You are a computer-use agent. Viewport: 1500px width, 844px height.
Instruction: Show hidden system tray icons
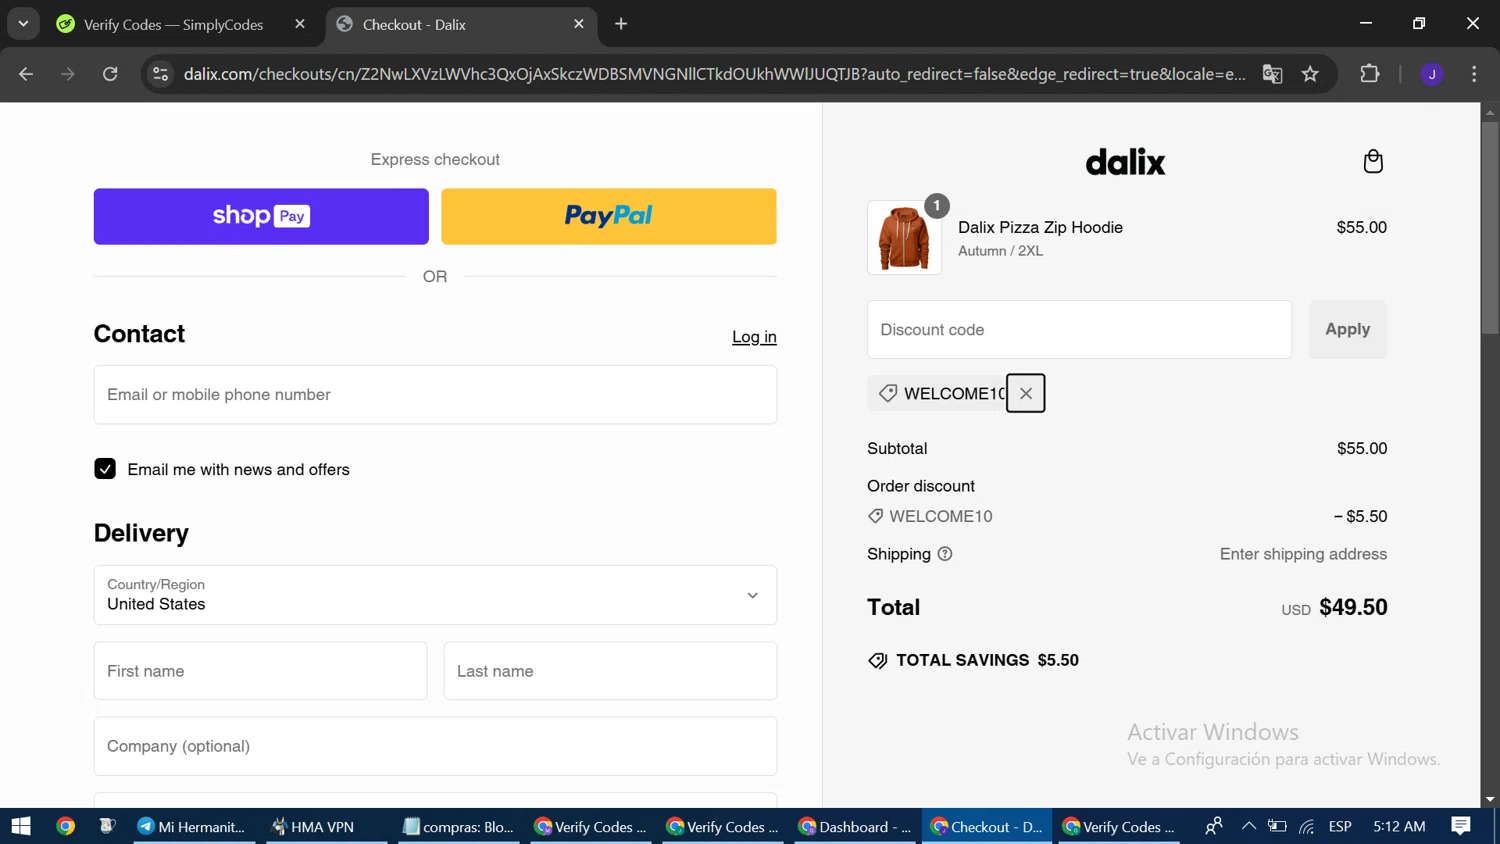(x=1248, y=826)
